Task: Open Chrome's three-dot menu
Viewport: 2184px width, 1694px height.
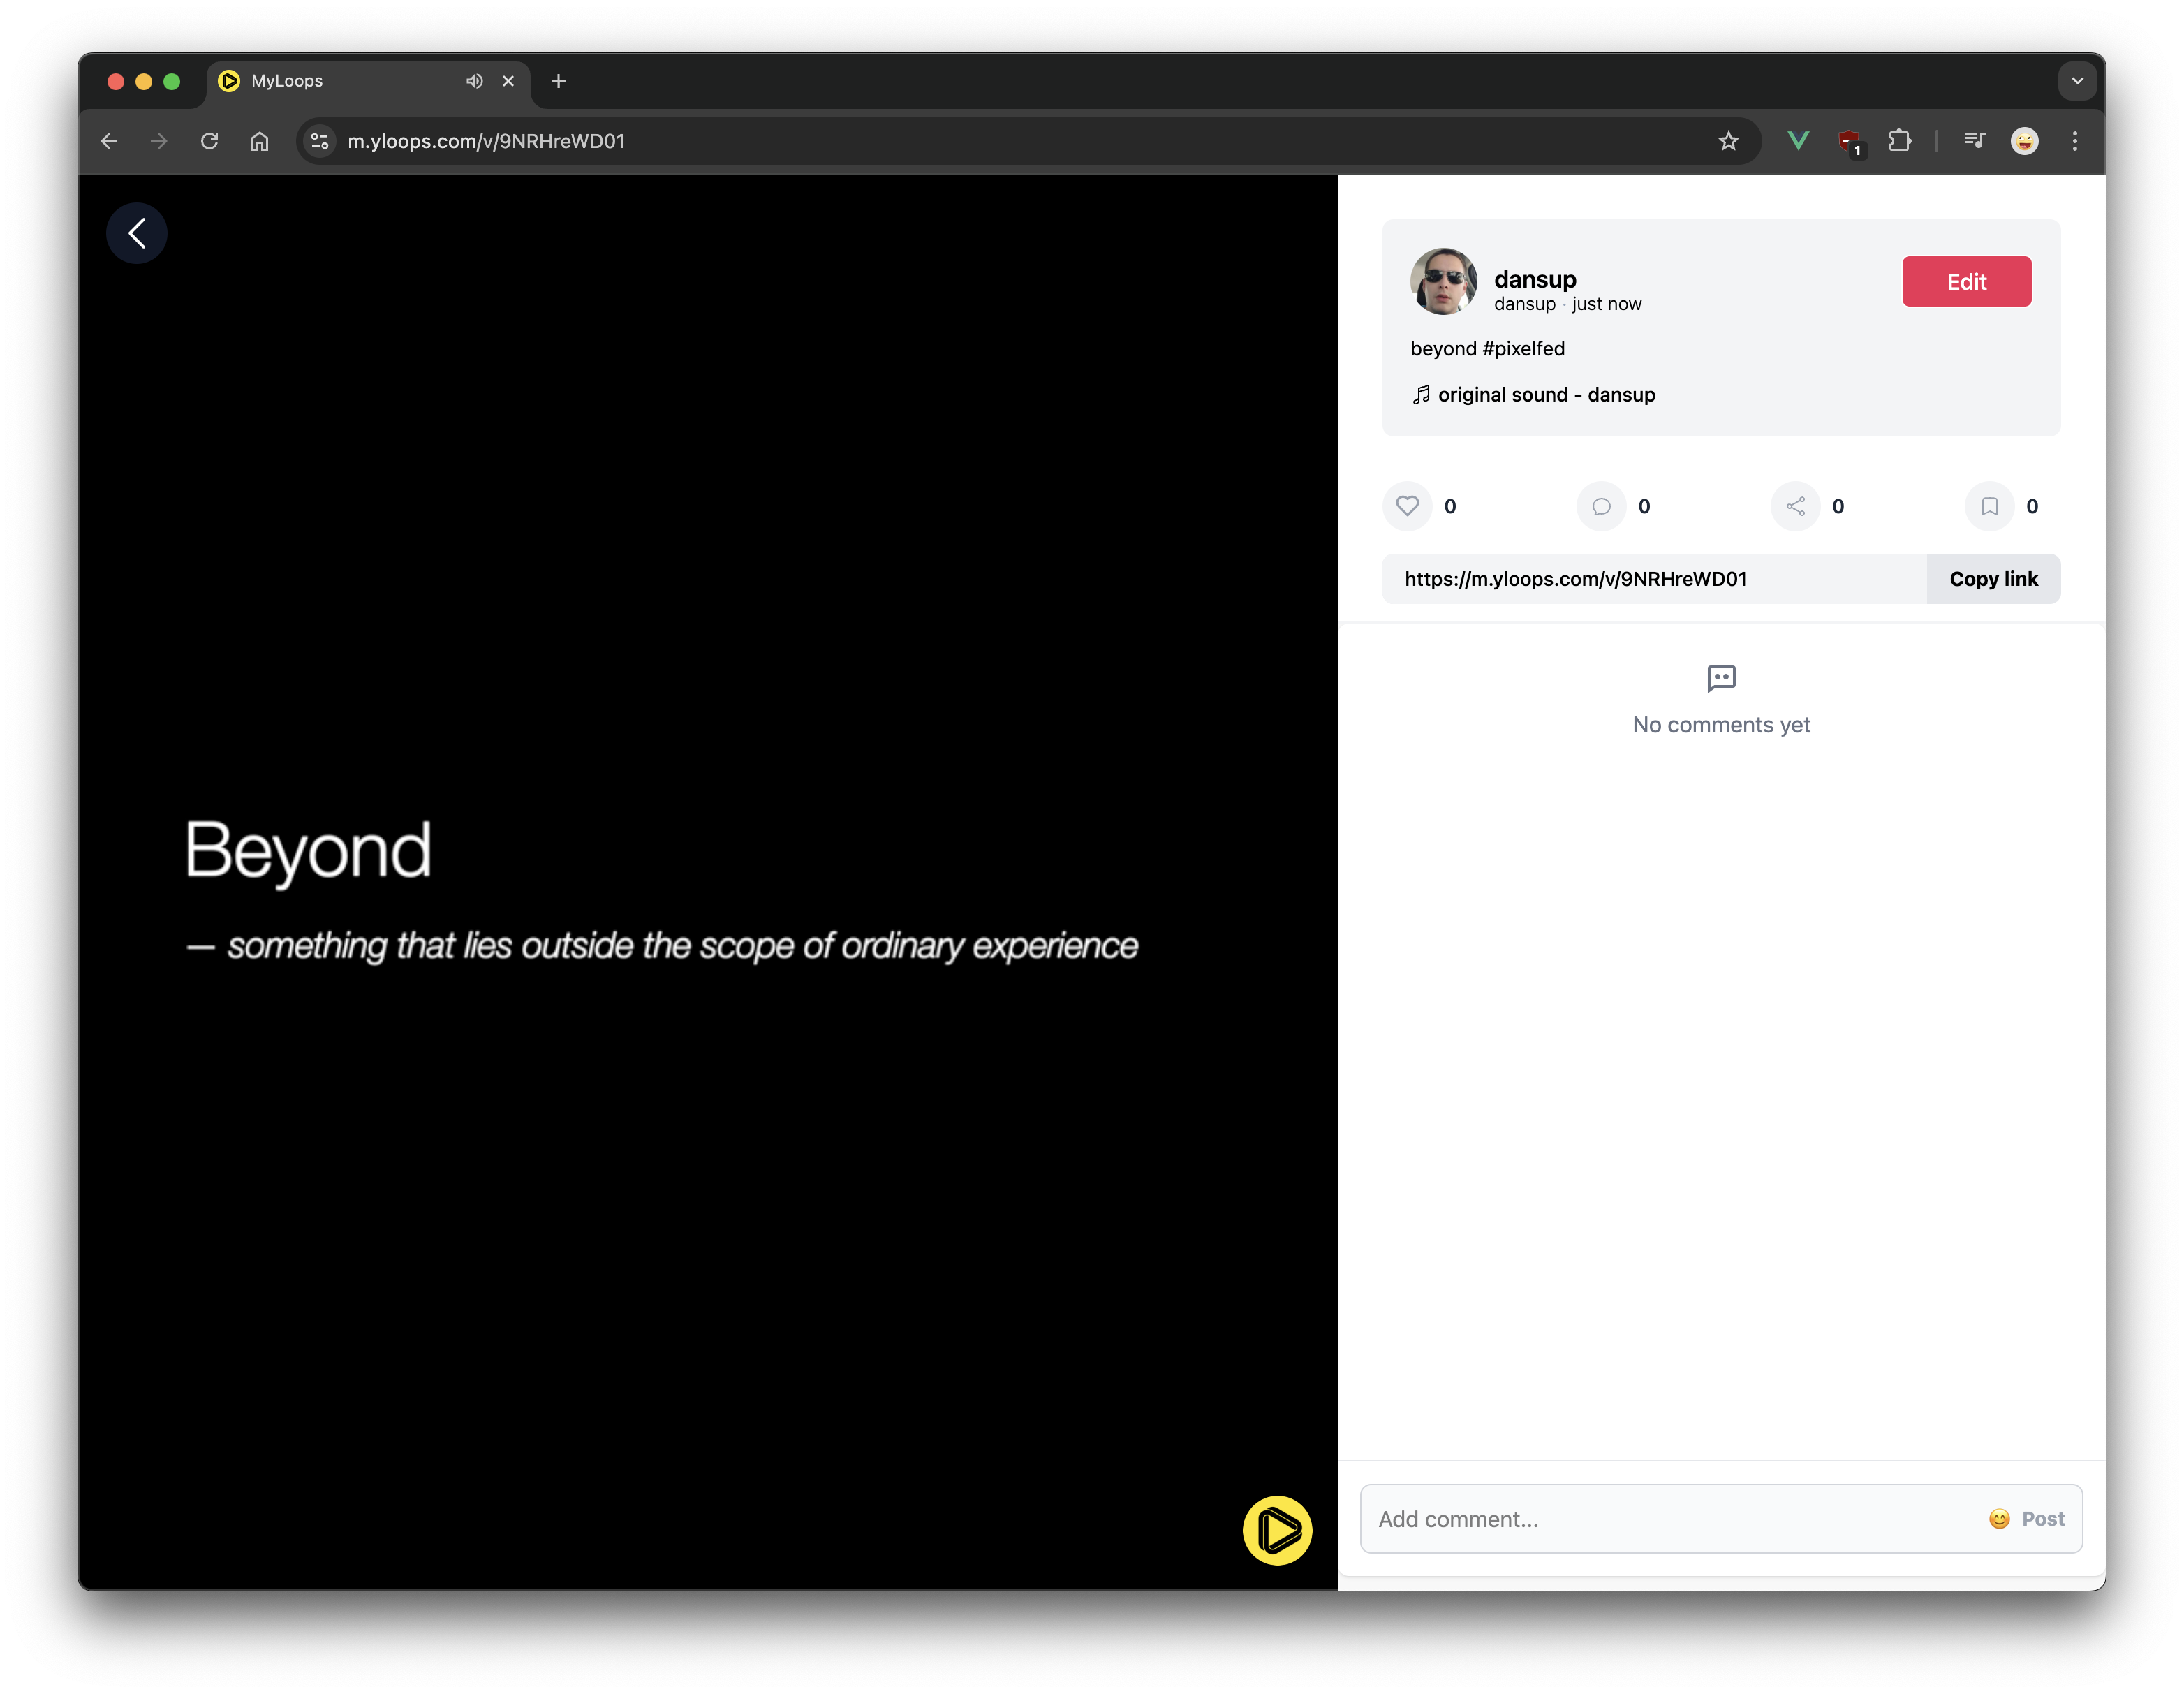Action: [2075, 141]
